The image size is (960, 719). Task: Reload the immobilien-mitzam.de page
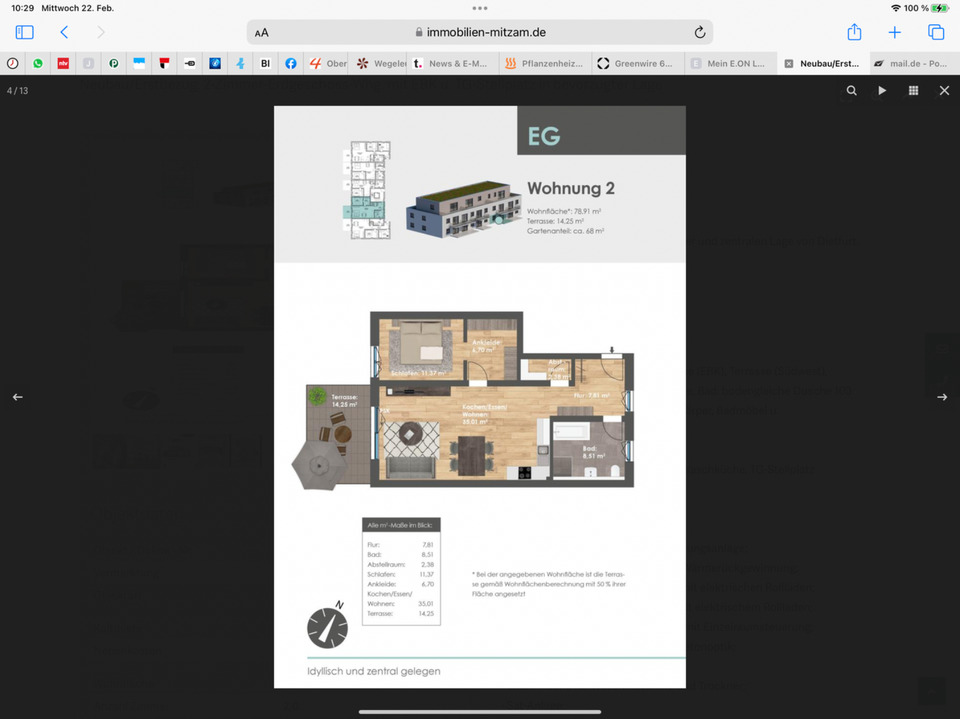click(700, 32)
